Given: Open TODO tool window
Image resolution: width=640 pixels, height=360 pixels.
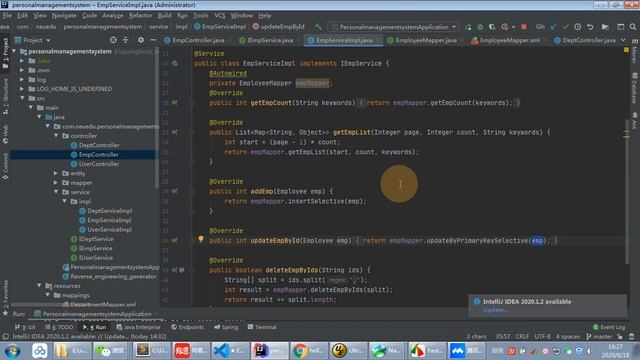Looking at the screenshot, I should [60, 327].
